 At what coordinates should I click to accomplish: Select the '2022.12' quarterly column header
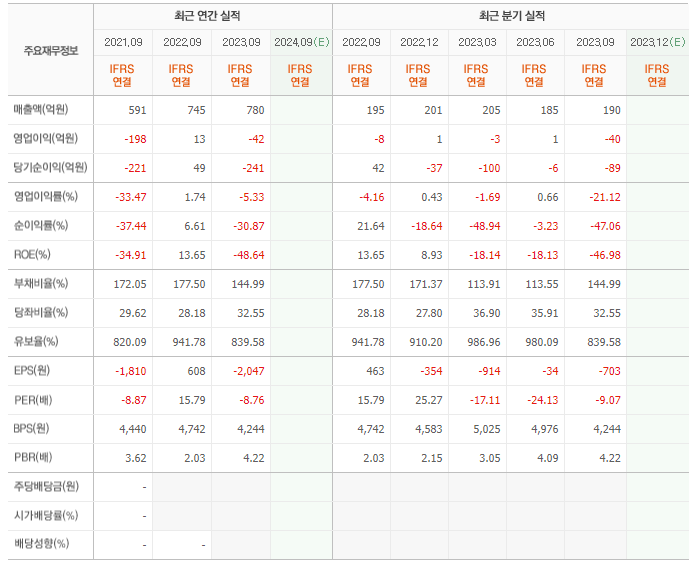419,42
